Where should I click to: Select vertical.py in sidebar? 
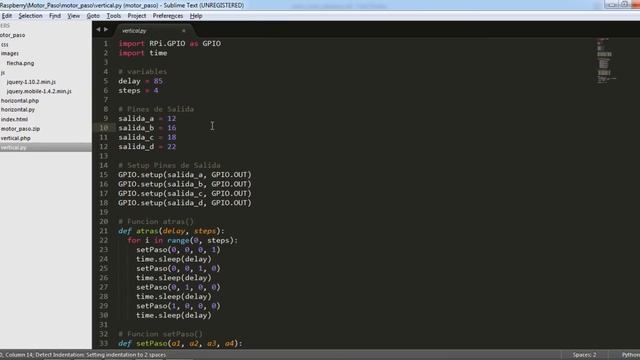click(x=13, y=147)
